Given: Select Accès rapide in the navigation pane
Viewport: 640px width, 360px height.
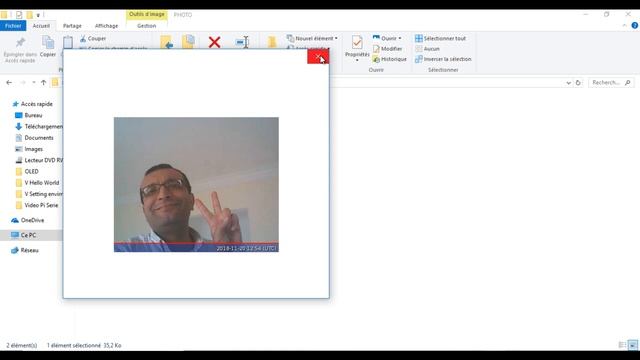Looking at the screenshot, I should [32, 104].
